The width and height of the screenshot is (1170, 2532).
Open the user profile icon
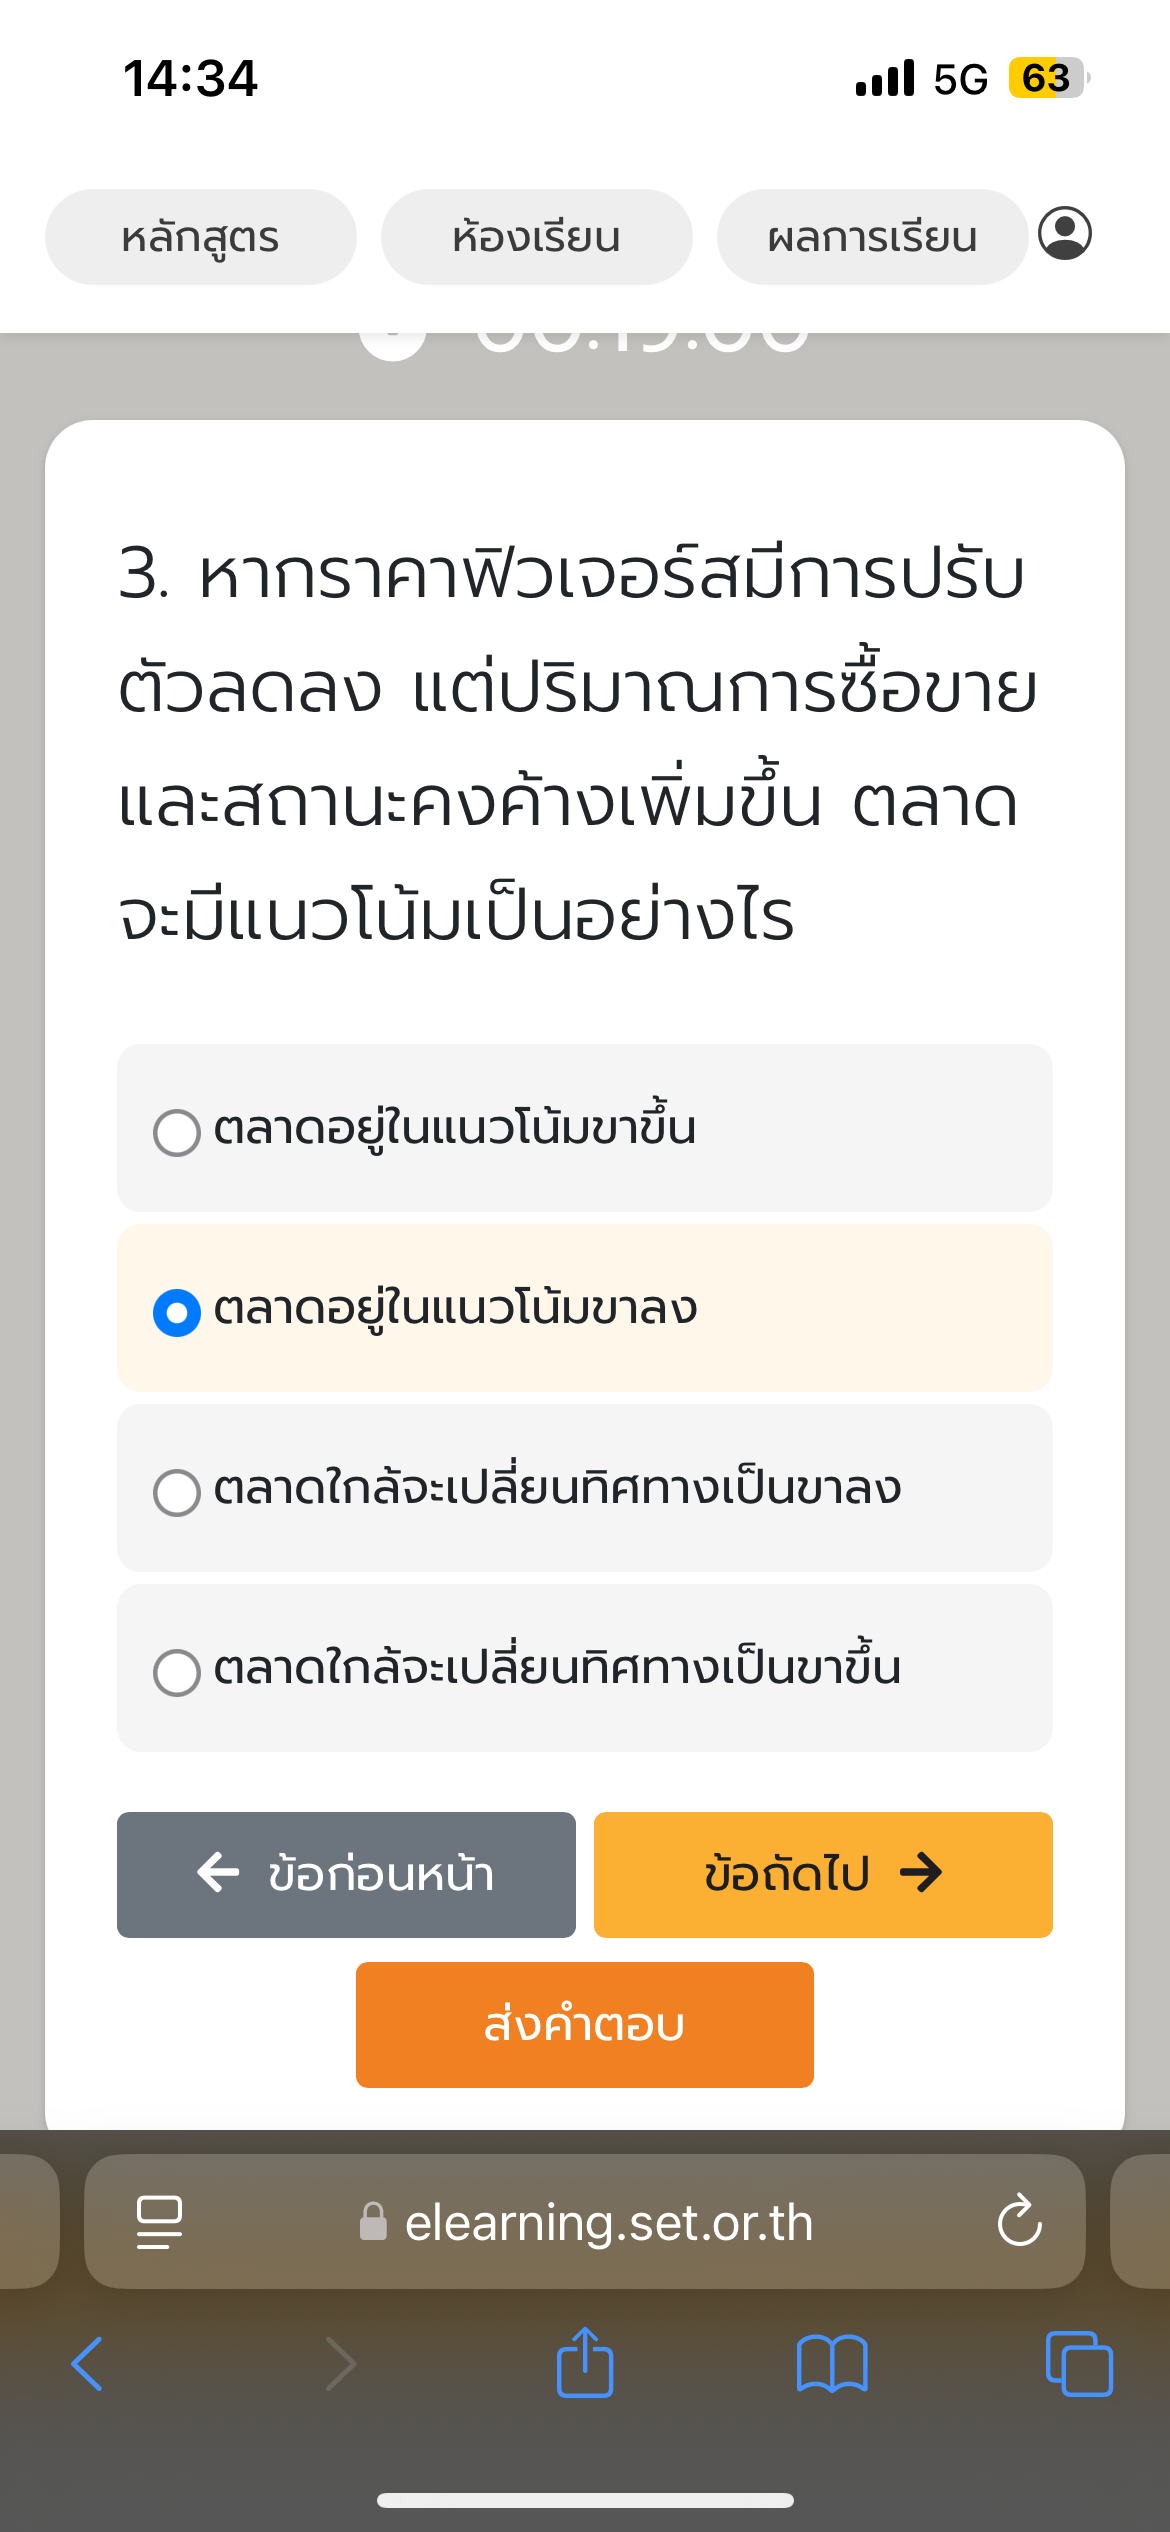[1064, 234]
